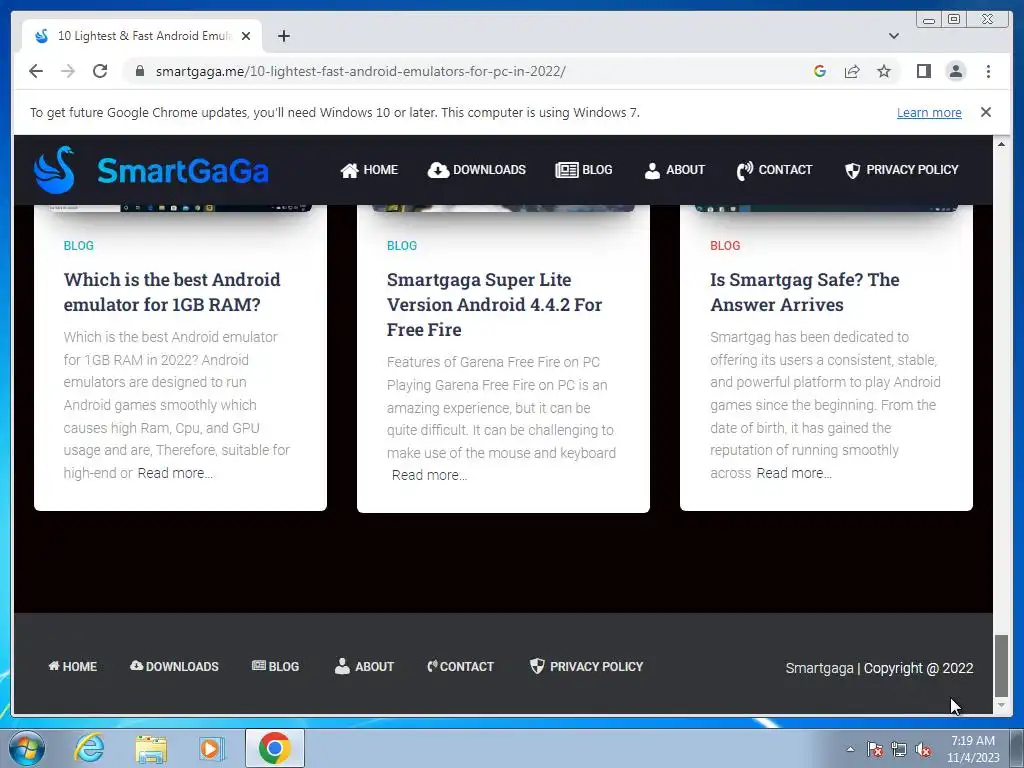Open a new tab with plus icon
The image size is (1024, 768).
(x=283, y=36)
